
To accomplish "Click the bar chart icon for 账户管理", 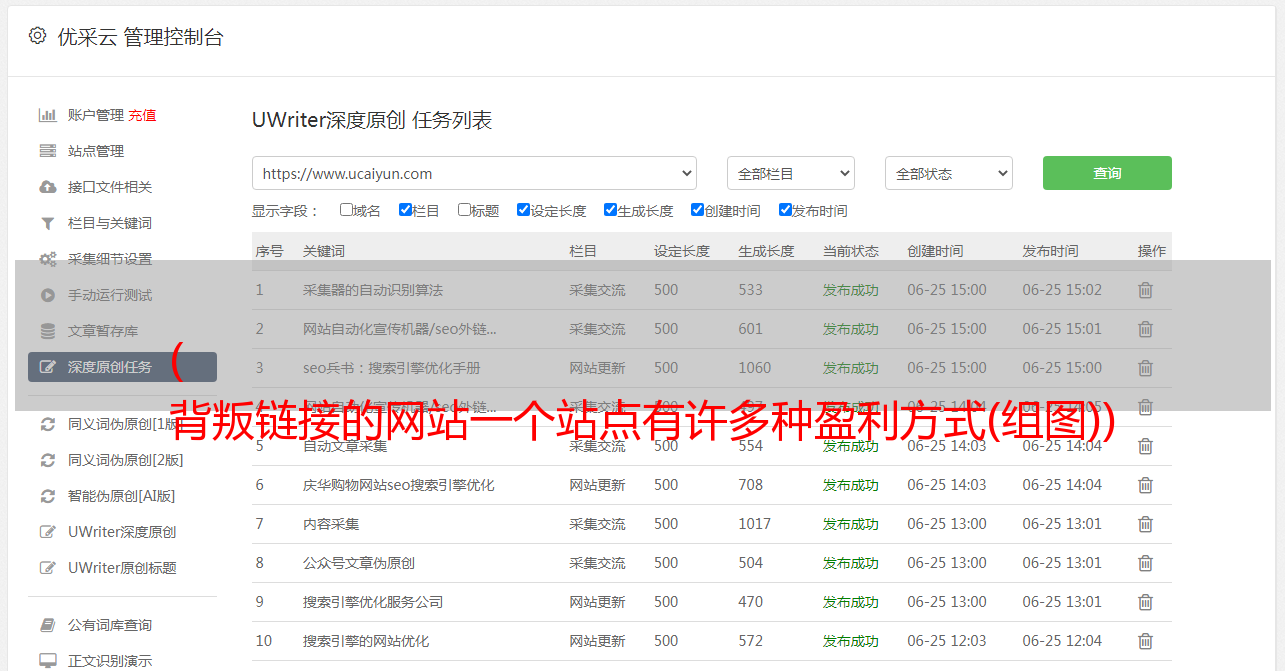I will (47, 115).
